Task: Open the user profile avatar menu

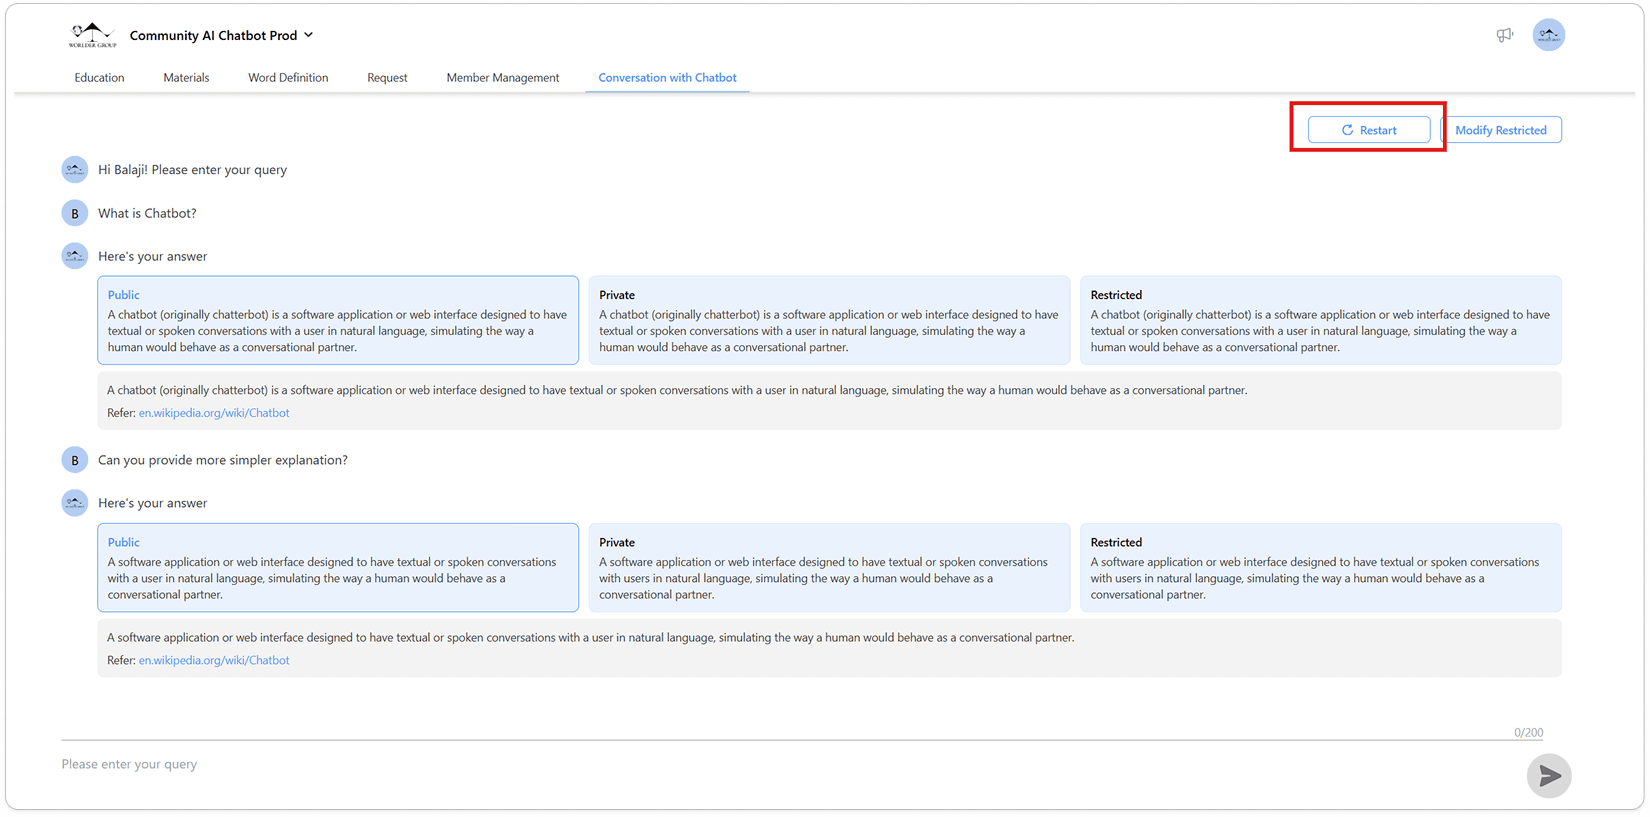Action: pyautogui.click(x=1548, y=35)
